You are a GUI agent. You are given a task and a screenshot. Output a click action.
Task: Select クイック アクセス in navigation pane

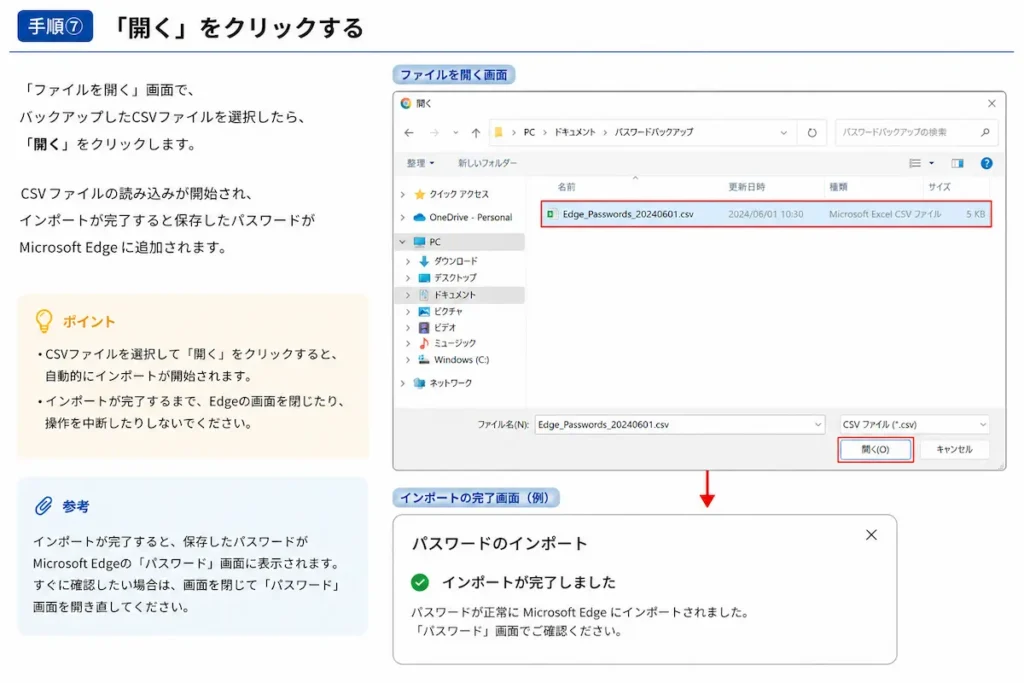[x=458, y=195]
